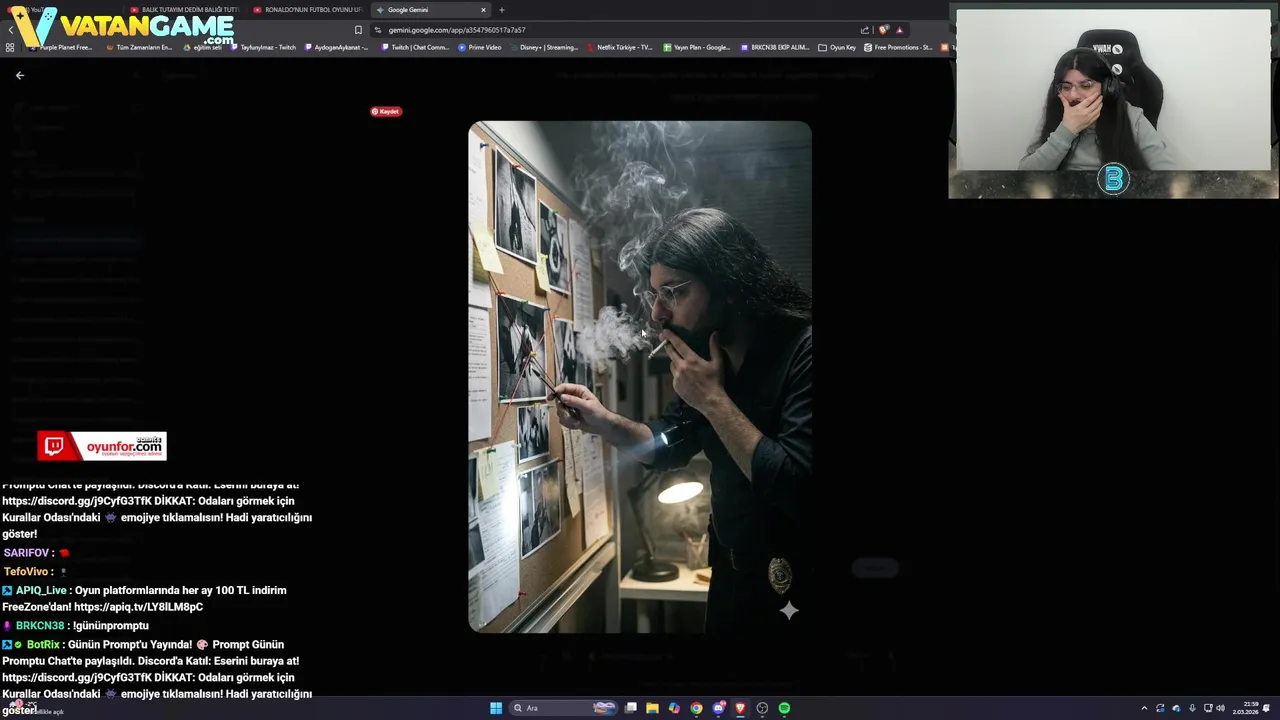Open the network display tray icon
This screenshot has width=1280, height=720.
coord(1208,708)
